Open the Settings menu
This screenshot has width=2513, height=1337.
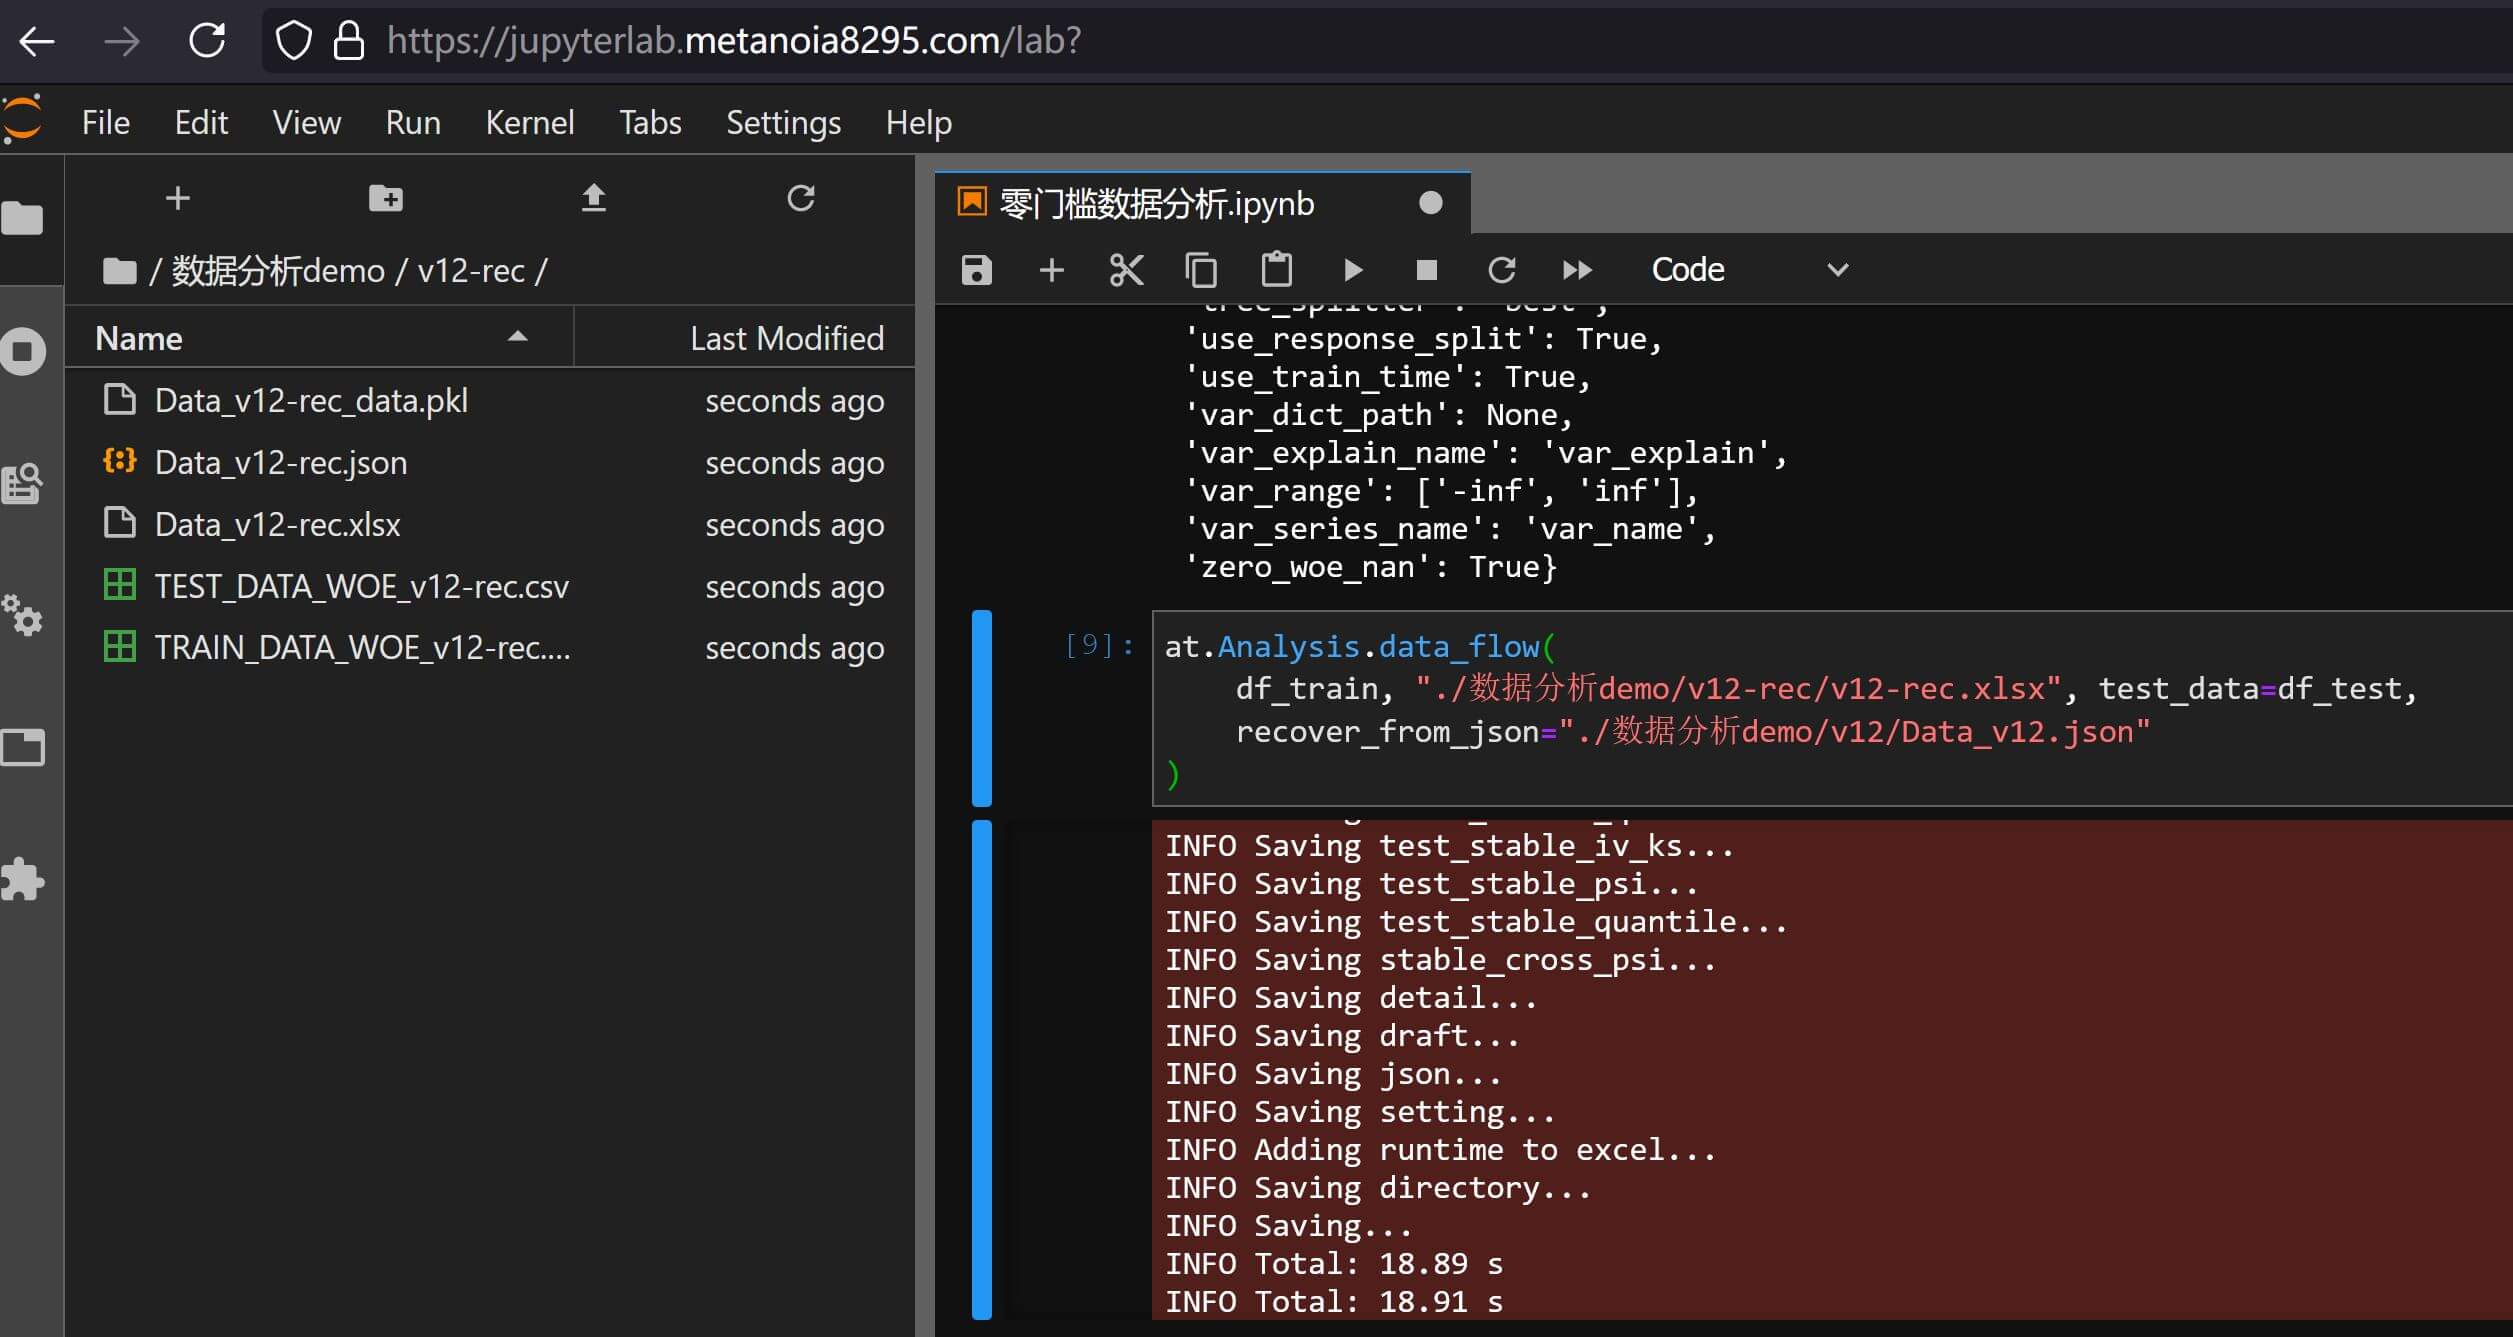coord(783,123)
